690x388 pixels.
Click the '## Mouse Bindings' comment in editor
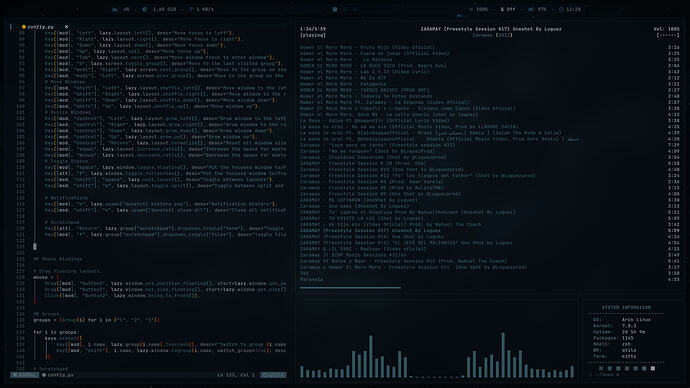58,259
